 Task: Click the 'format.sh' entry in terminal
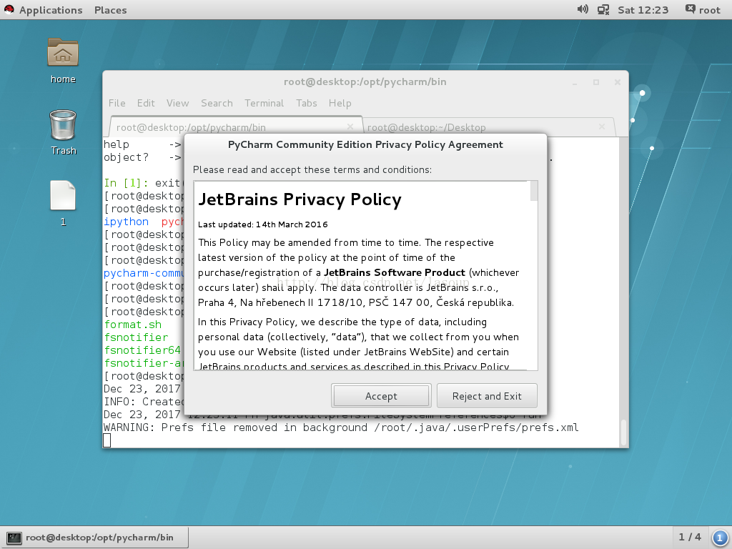(x=133, y=324)
